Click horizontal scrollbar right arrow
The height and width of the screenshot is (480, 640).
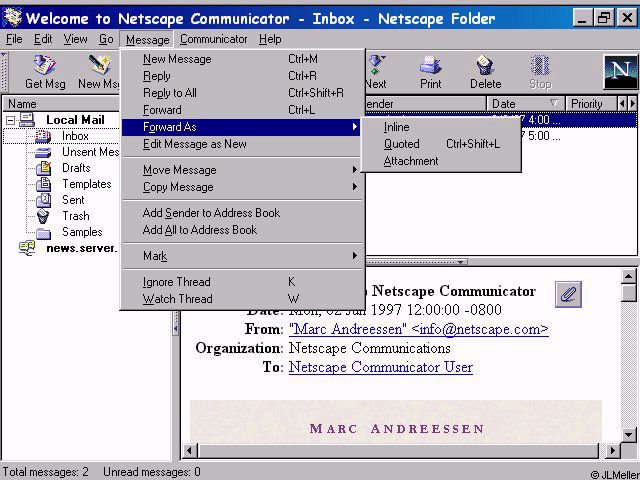click(x=612, y=451)
